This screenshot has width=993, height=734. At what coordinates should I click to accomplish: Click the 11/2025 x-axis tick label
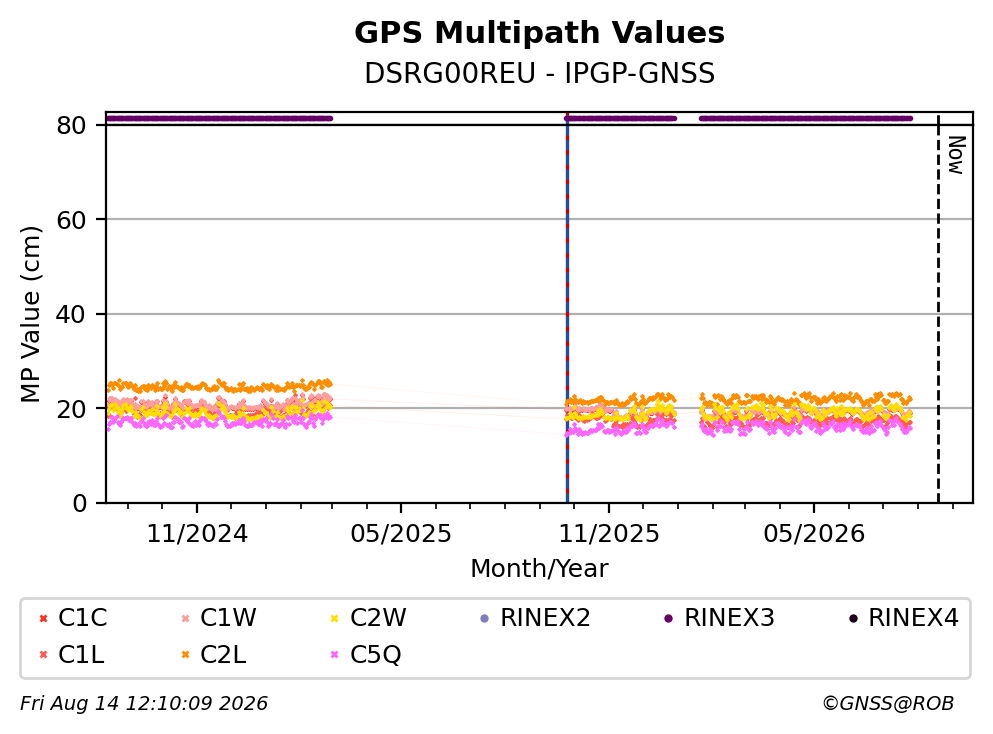pos(609,534)
